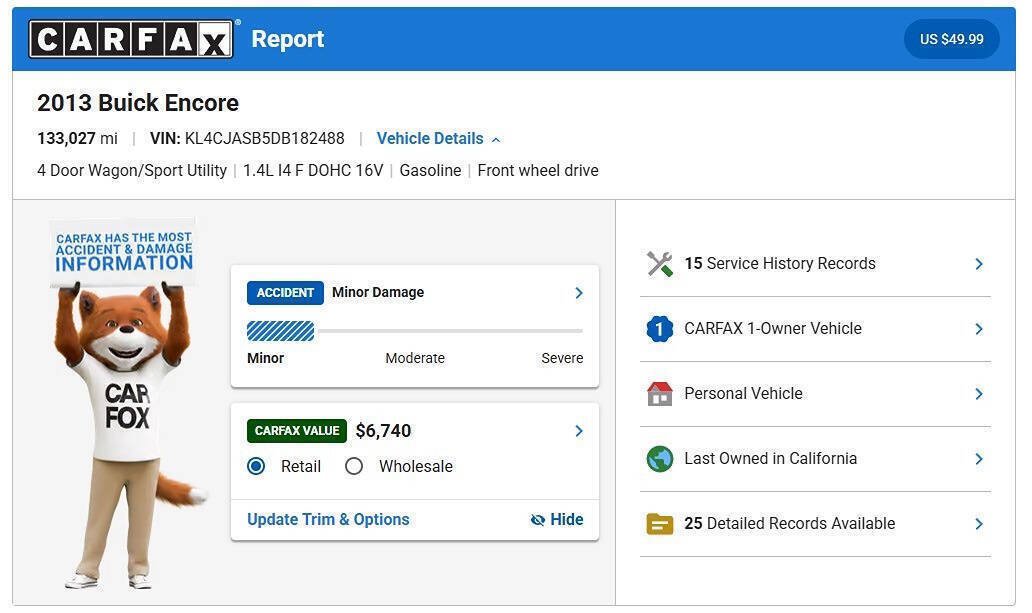The width and height of the screenshot is (1032, 613).
Task: Click the striped damage severity bar
Action: pos(280,331)
